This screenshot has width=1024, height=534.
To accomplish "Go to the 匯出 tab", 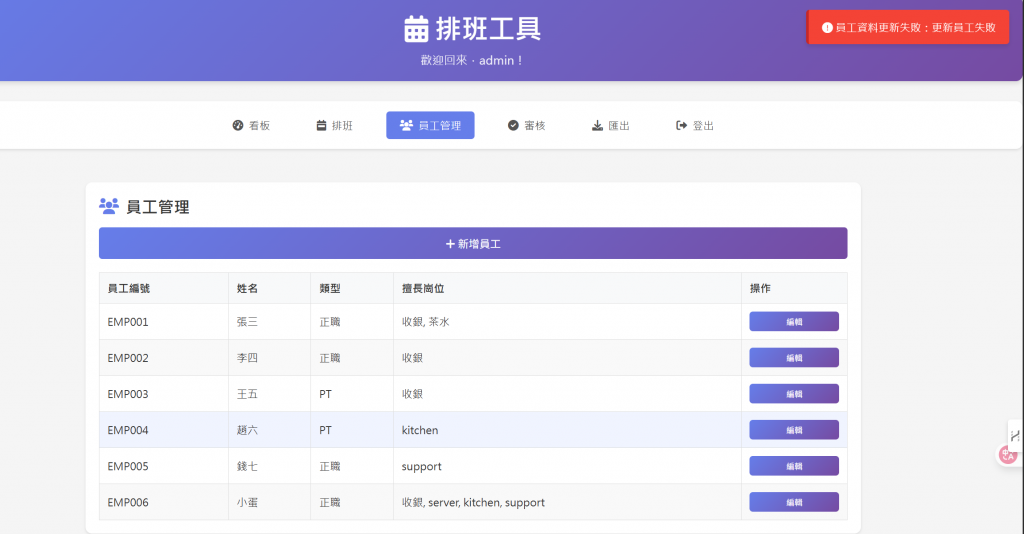I will coord(611,125).
